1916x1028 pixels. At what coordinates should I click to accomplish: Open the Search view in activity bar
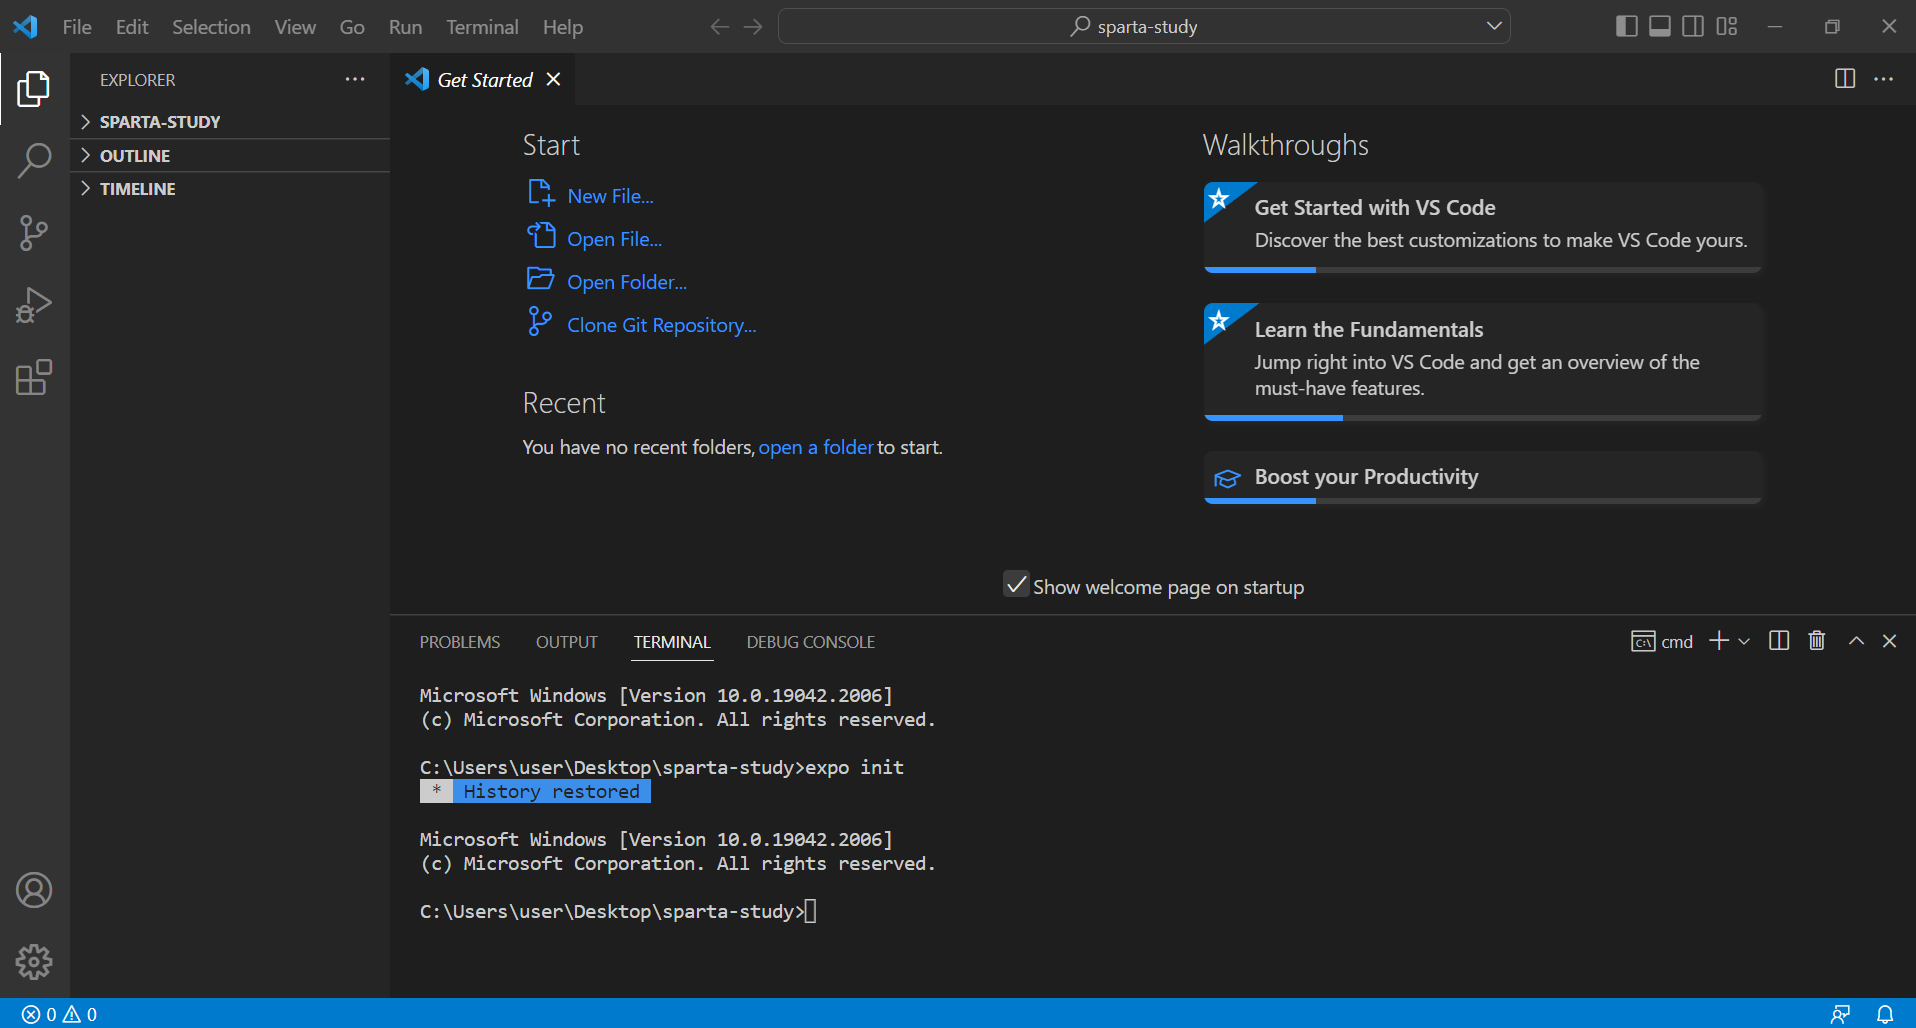(x=34, y=161)
